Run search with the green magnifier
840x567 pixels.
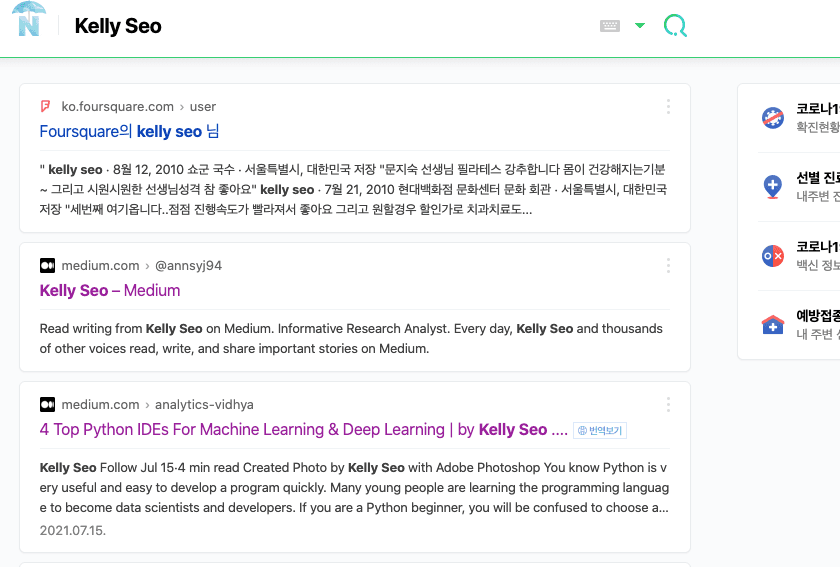675,25
